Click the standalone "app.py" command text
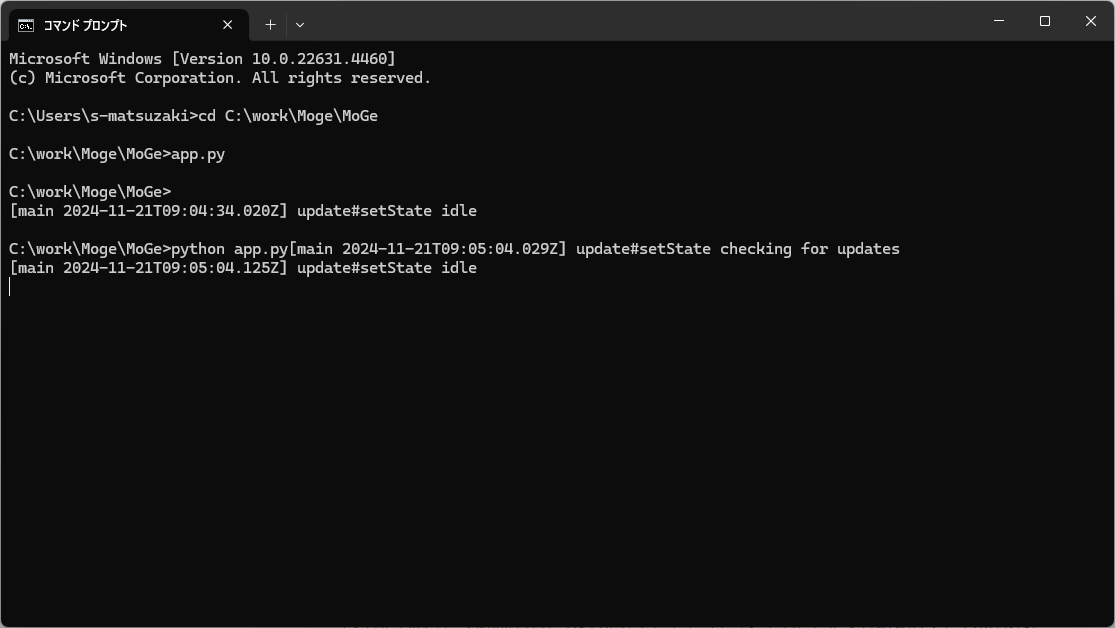This screenshot has height=628, width=1115. (x=198, y=154)
